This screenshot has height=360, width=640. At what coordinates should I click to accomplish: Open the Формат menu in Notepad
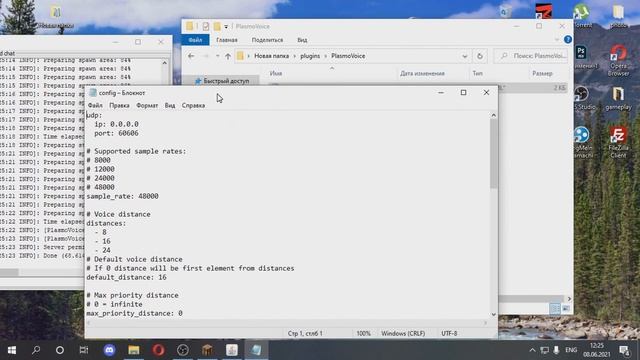pyautogui.click(x=147, y=105)
